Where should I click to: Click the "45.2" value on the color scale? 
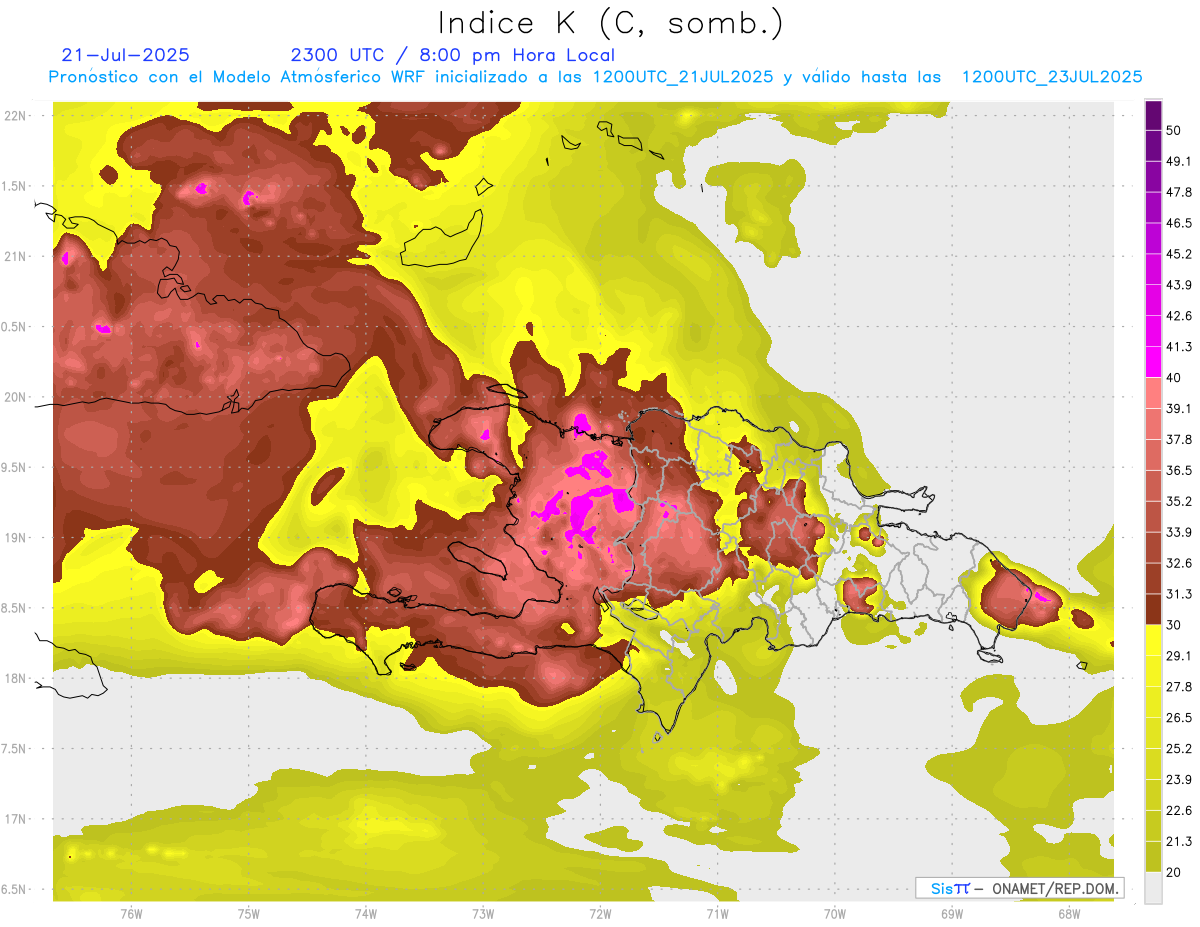pyautogui.click(x=1179, y=254)
